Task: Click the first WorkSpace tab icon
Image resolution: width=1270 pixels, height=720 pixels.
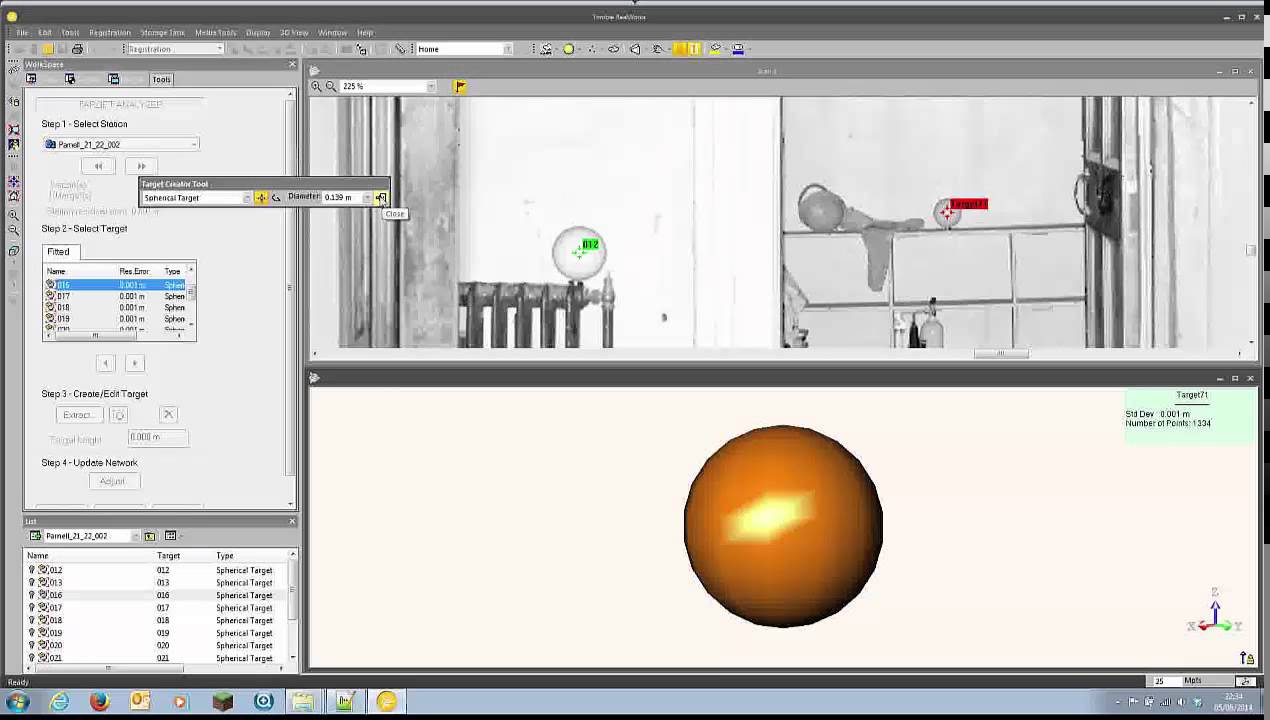Action: [31, 79]
